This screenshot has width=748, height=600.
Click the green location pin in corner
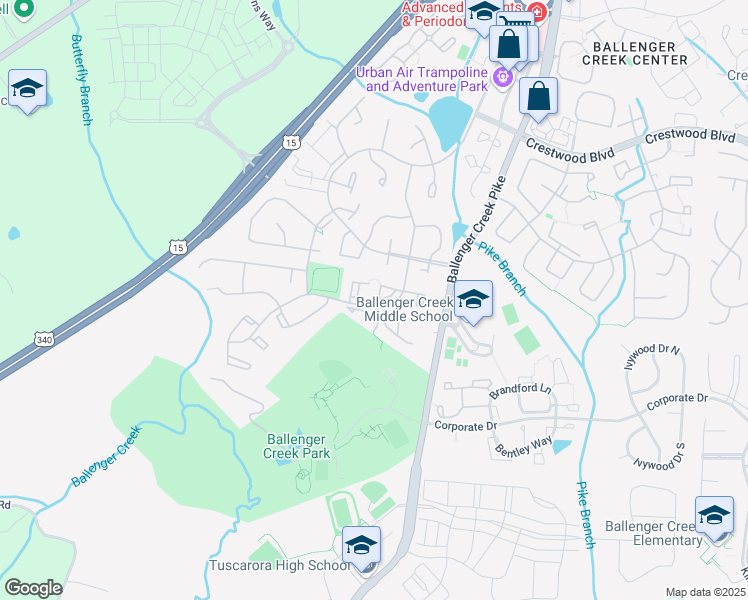(22, 8)
